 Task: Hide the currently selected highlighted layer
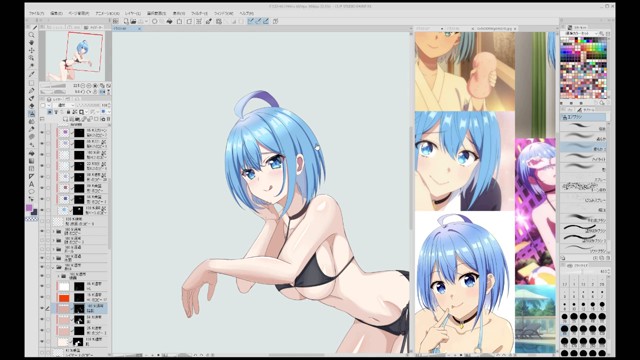coord(42,309)
